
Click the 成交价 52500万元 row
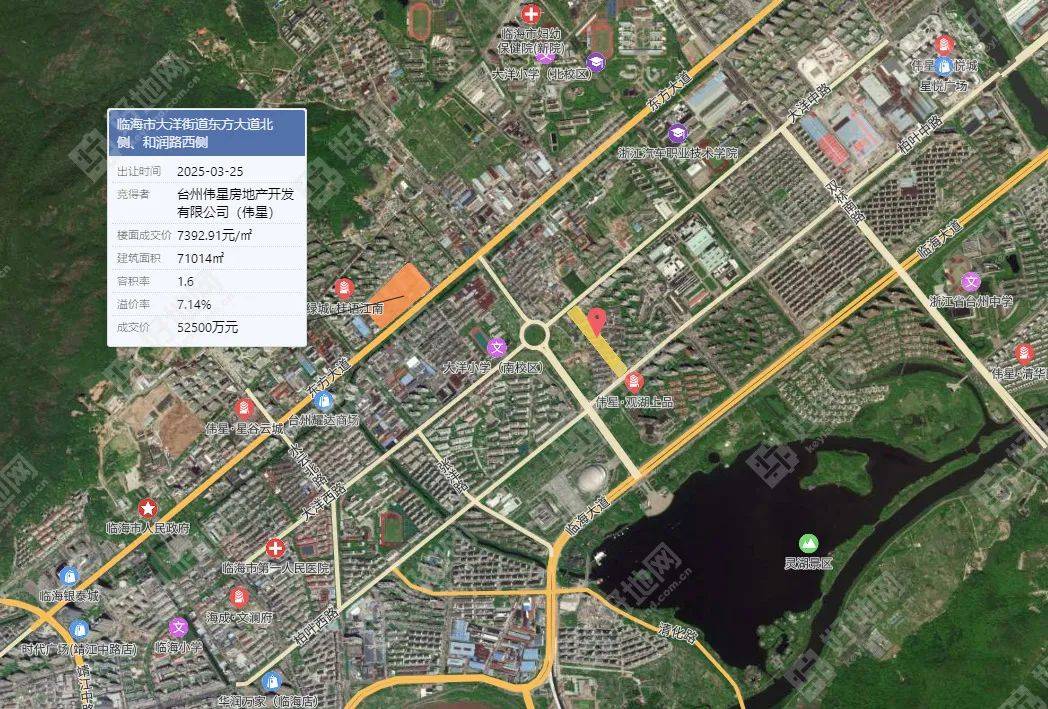207,327
